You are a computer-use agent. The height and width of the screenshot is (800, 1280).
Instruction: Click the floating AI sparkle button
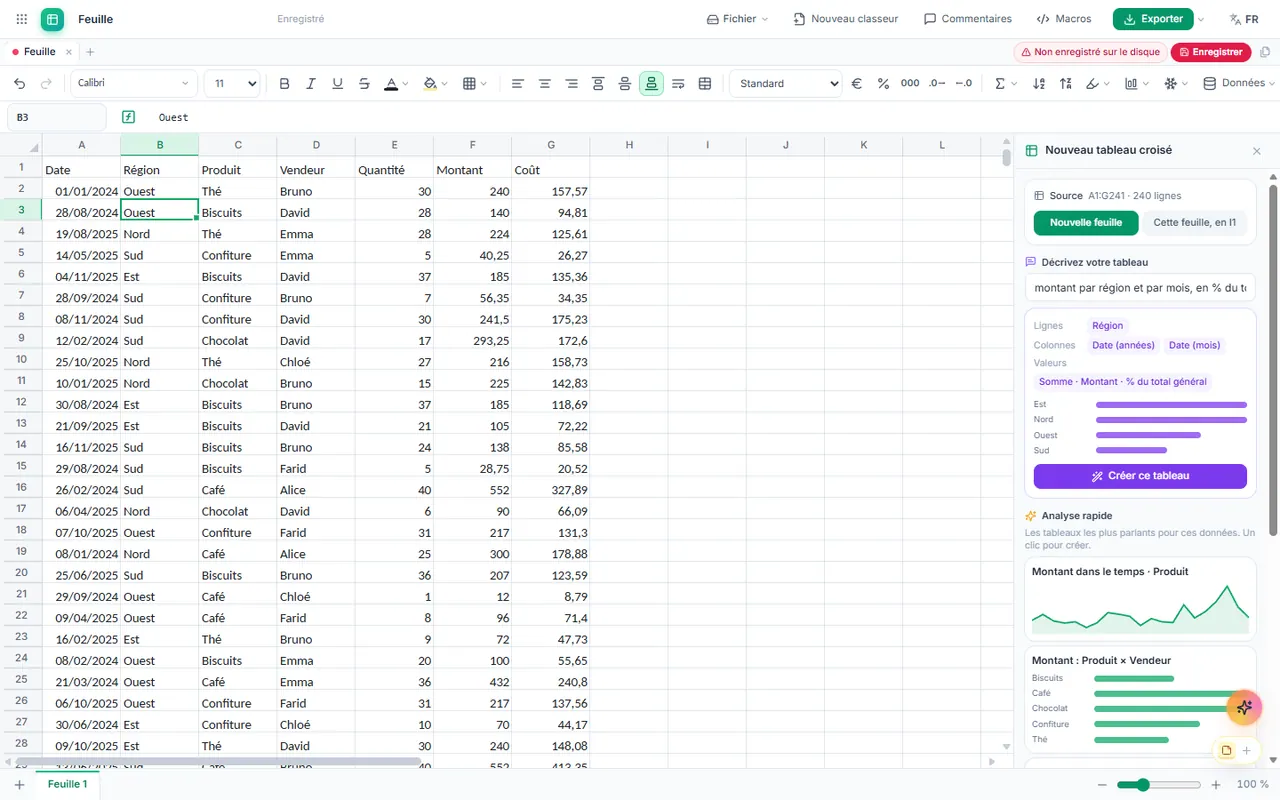1244,707
